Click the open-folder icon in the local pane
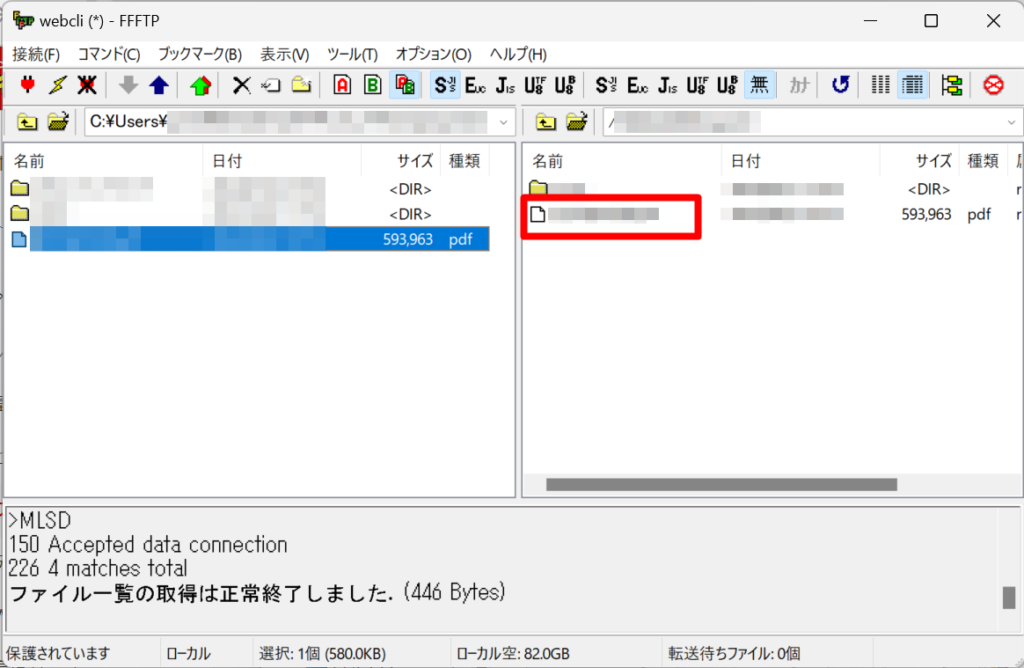The height and width of the screenshot is (668, 1024). pos(58,121)
